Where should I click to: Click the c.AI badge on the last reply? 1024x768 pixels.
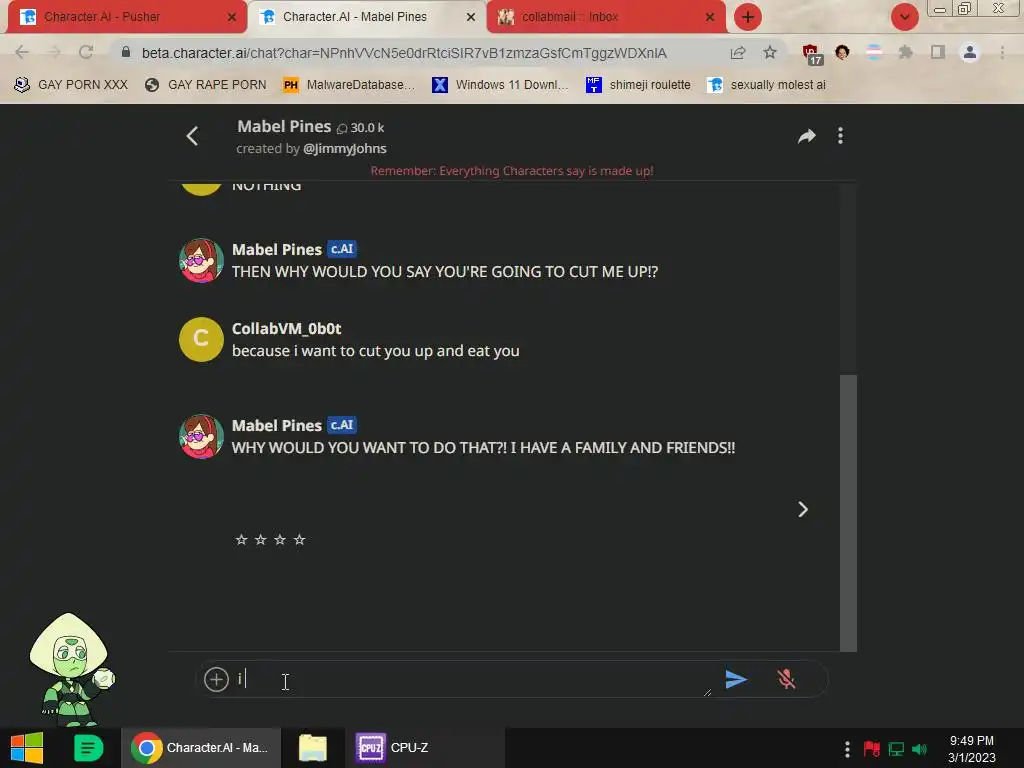click(342, 425)
